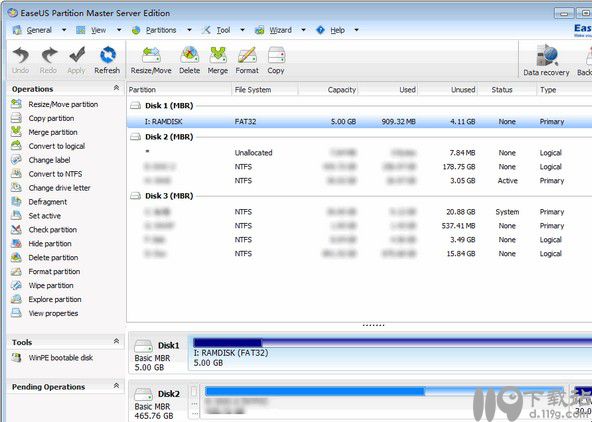Select the Active partition with 3.05 GB unused
Image resolution: width=592 pixels, height=422 pixels.
coord(359,181)
